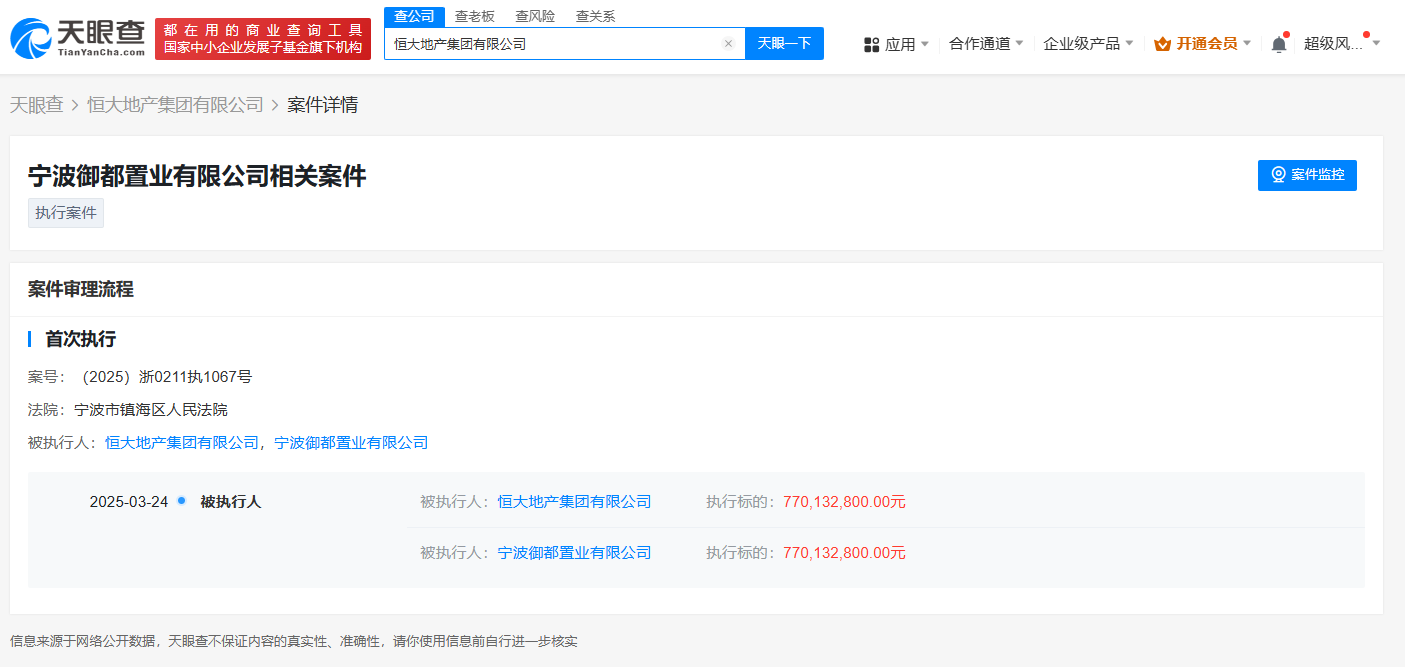Click the court name 宁波市镇海区人民法院
Viewport: 1405px width, 667px height.
click(151, 410)
